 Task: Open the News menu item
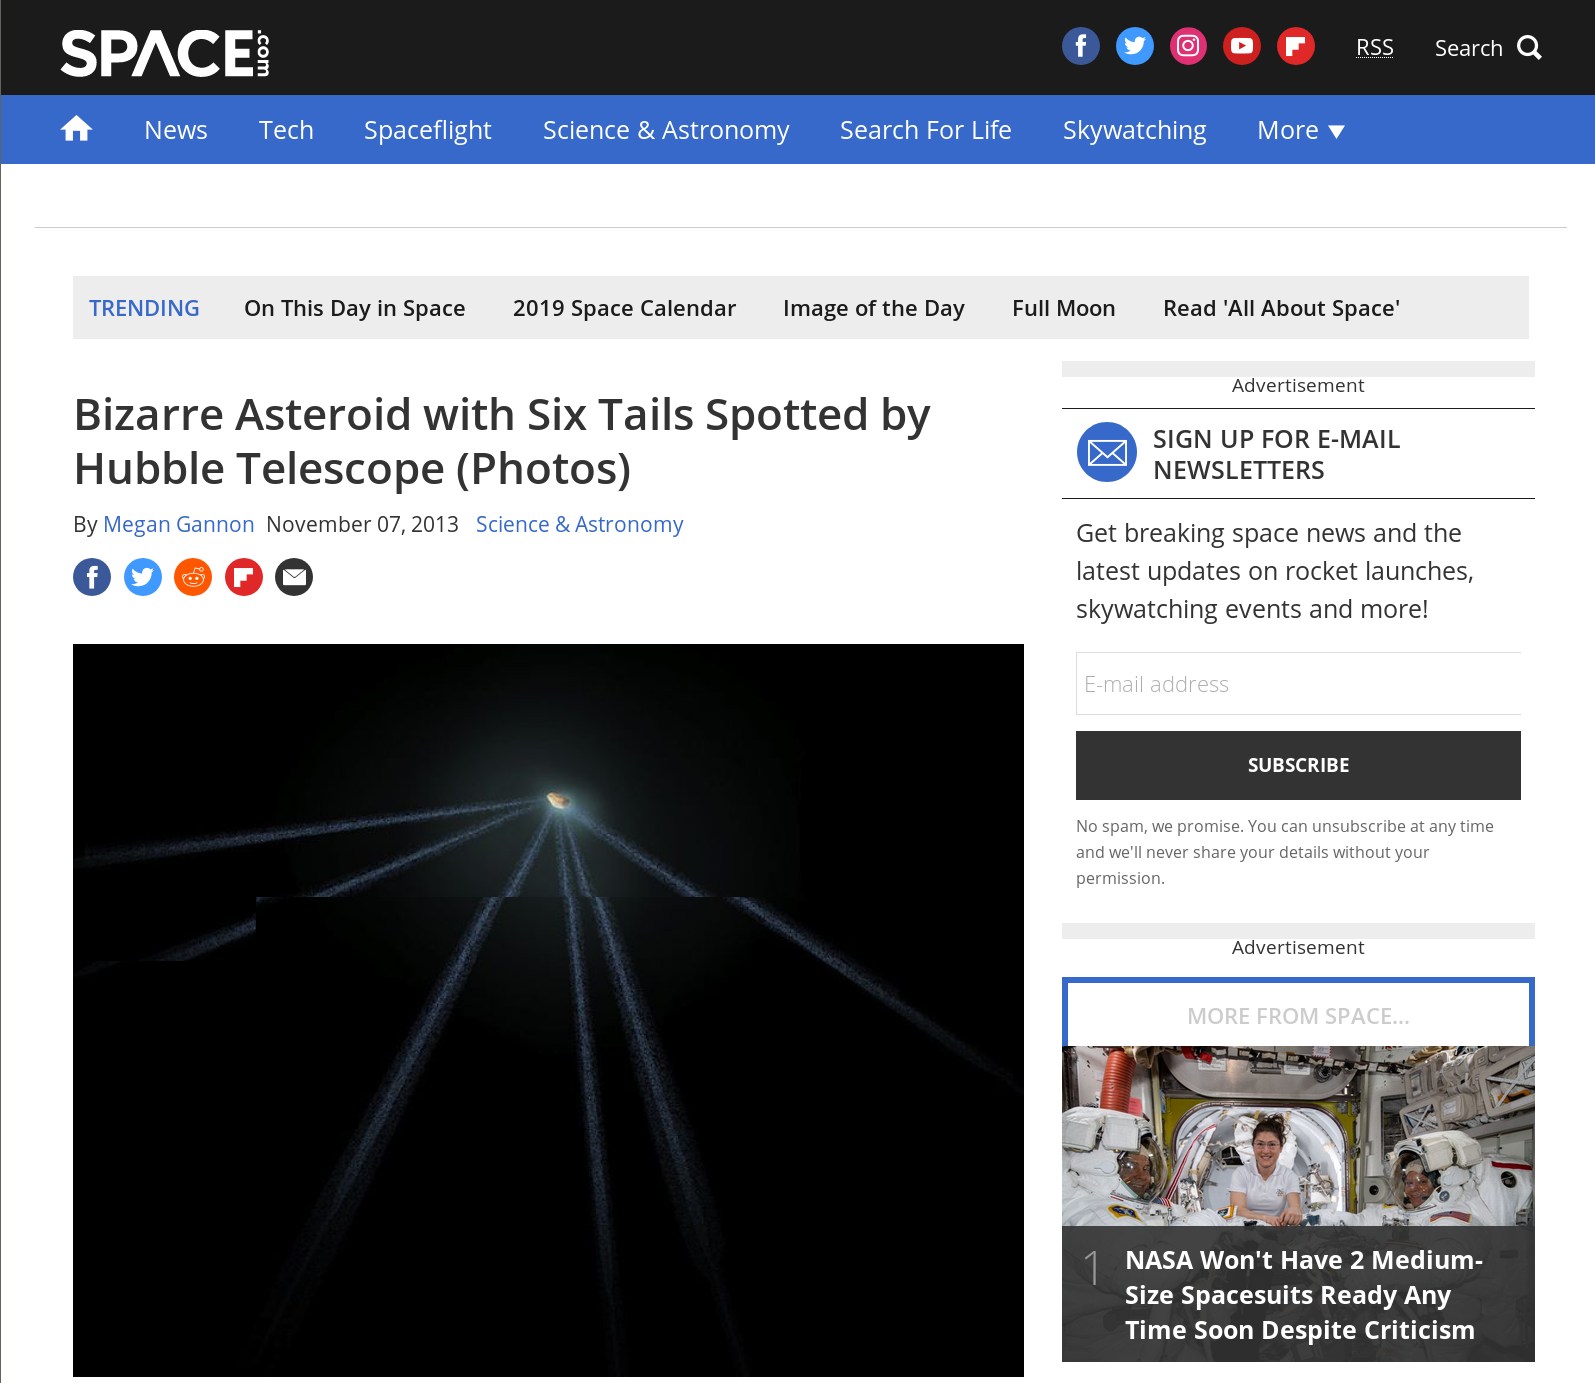click(x=176, y=130)
